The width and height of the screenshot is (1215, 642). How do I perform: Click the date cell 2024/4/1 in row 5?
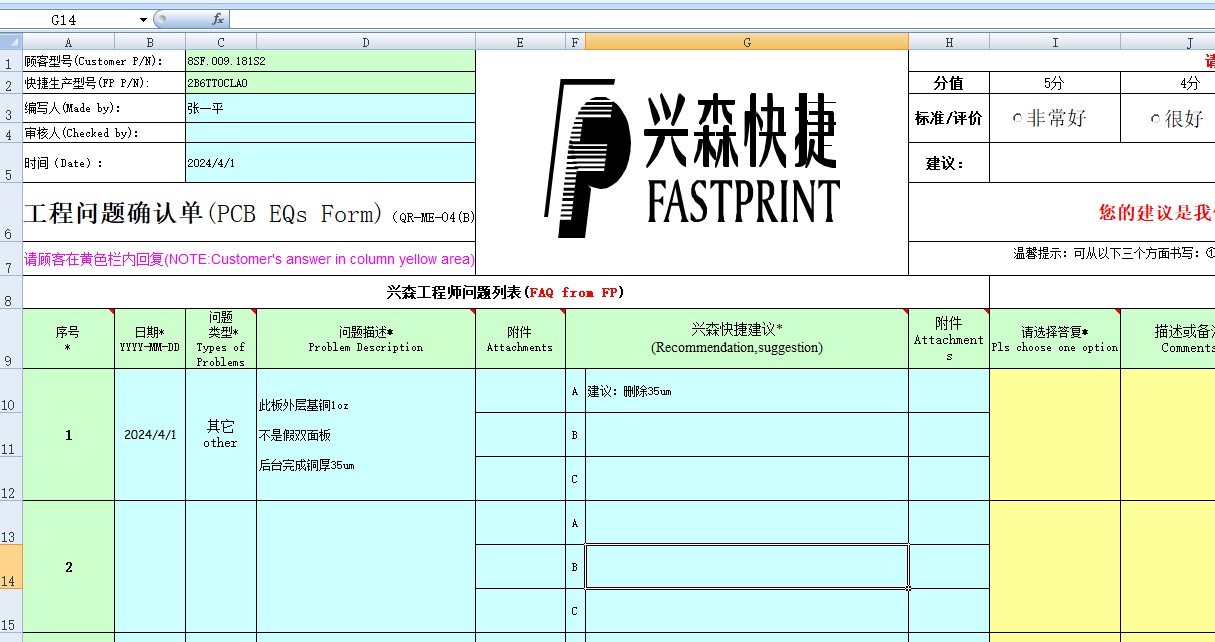click(330, 163)
